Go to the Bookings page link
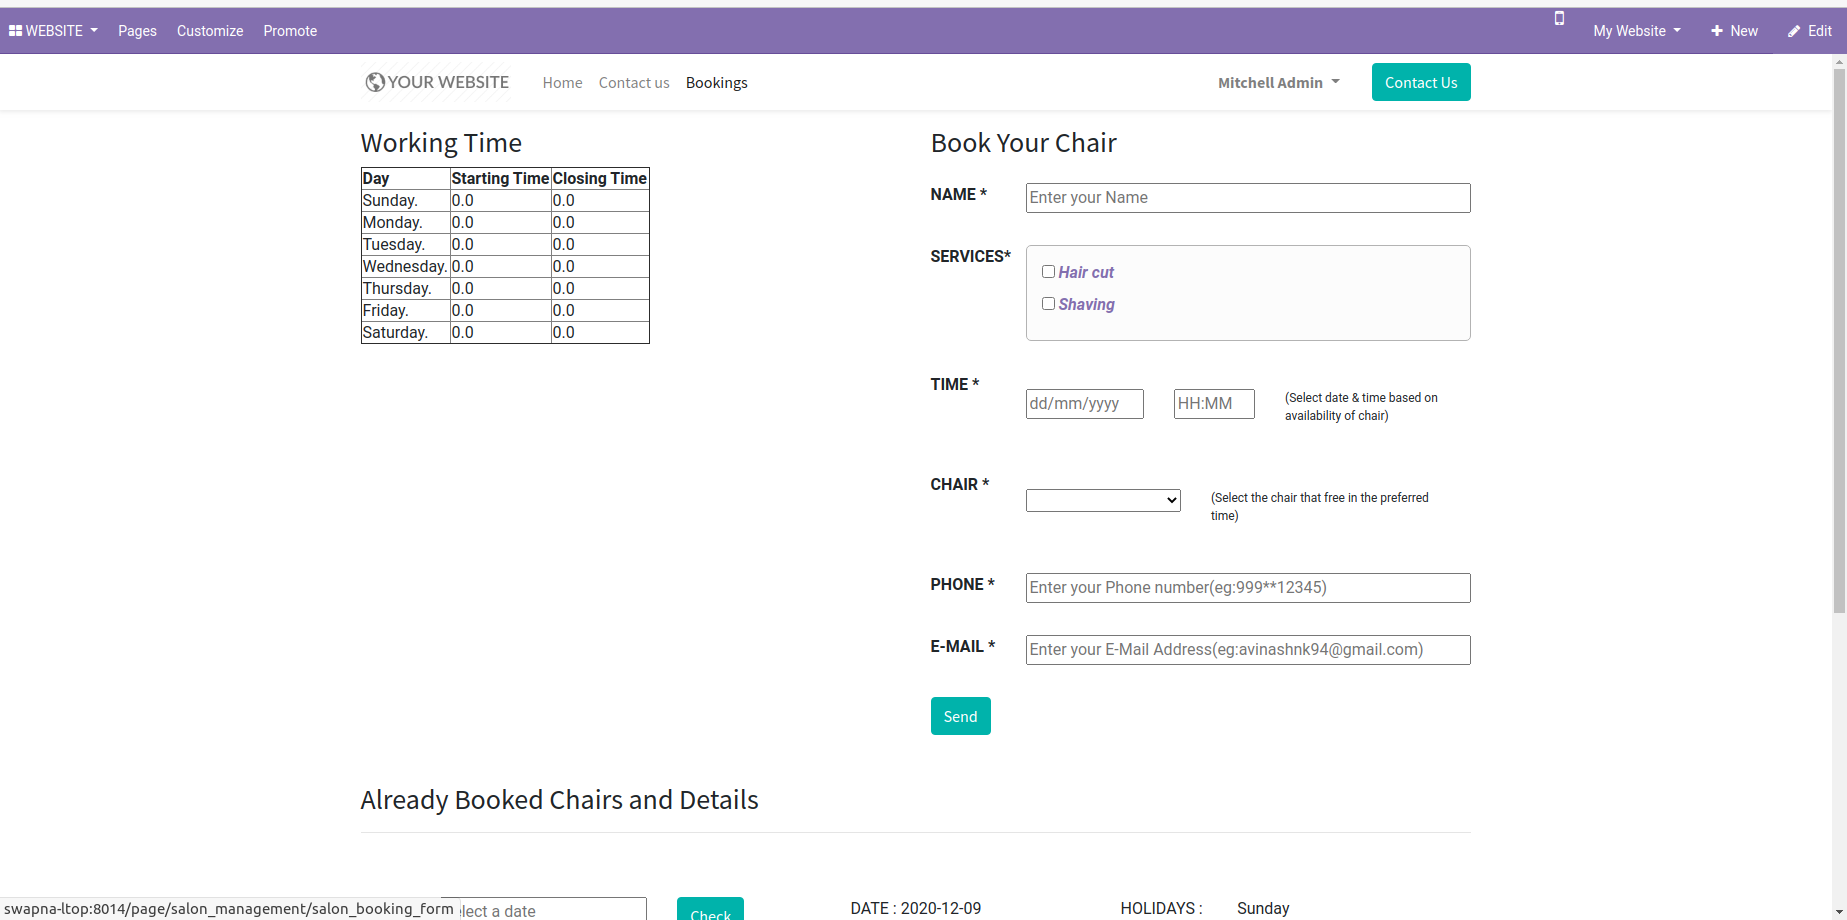1847x920 pixels. point(717,83)
